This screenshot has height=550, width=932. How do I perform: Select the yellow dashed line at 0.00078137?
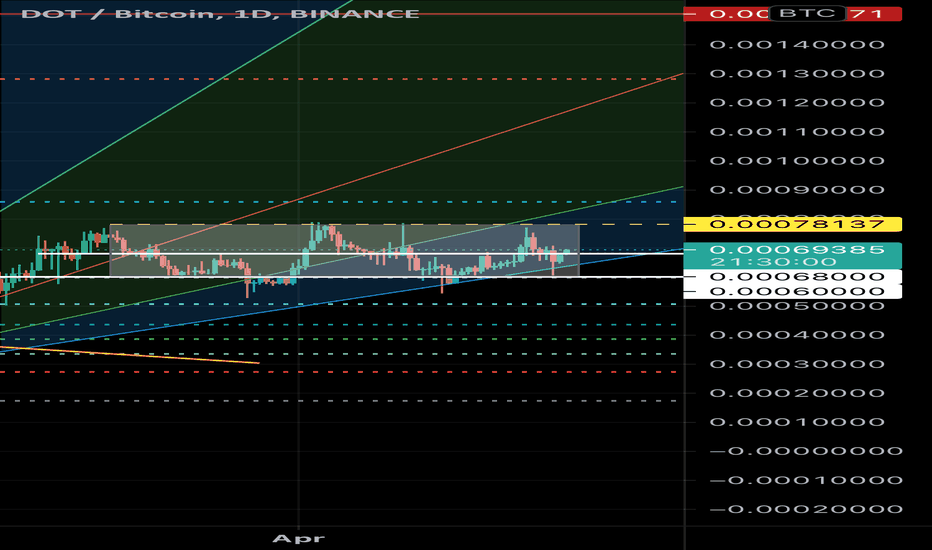[397, 225]
